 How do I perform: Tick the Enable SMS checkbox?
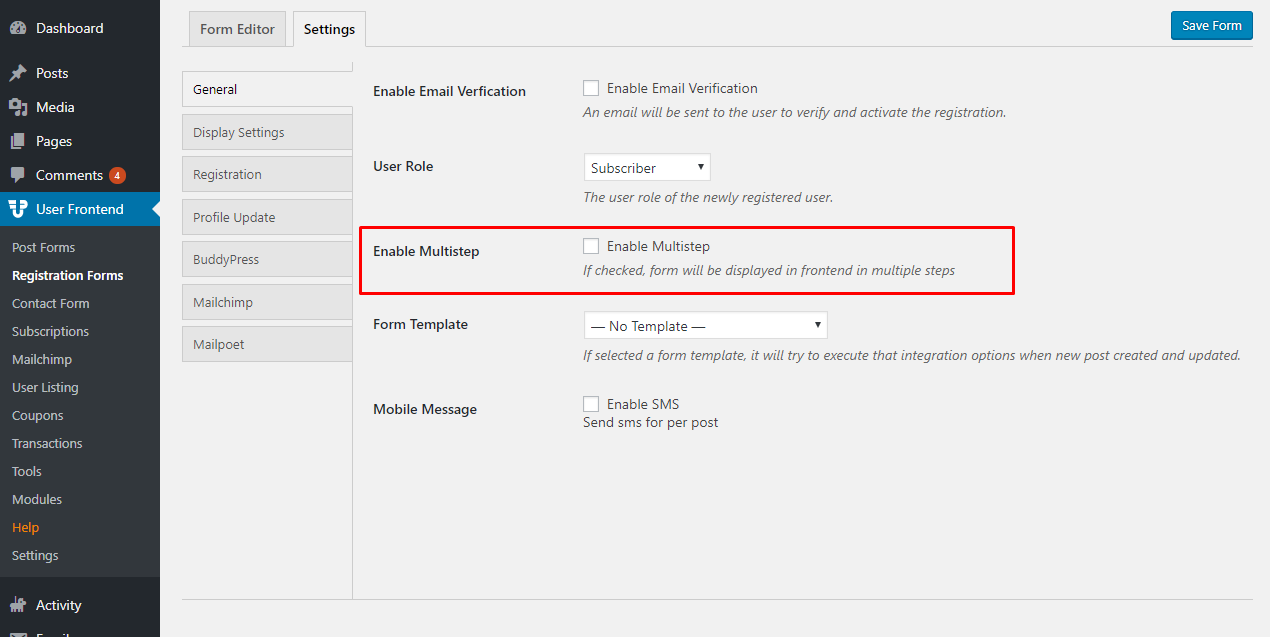591,404
